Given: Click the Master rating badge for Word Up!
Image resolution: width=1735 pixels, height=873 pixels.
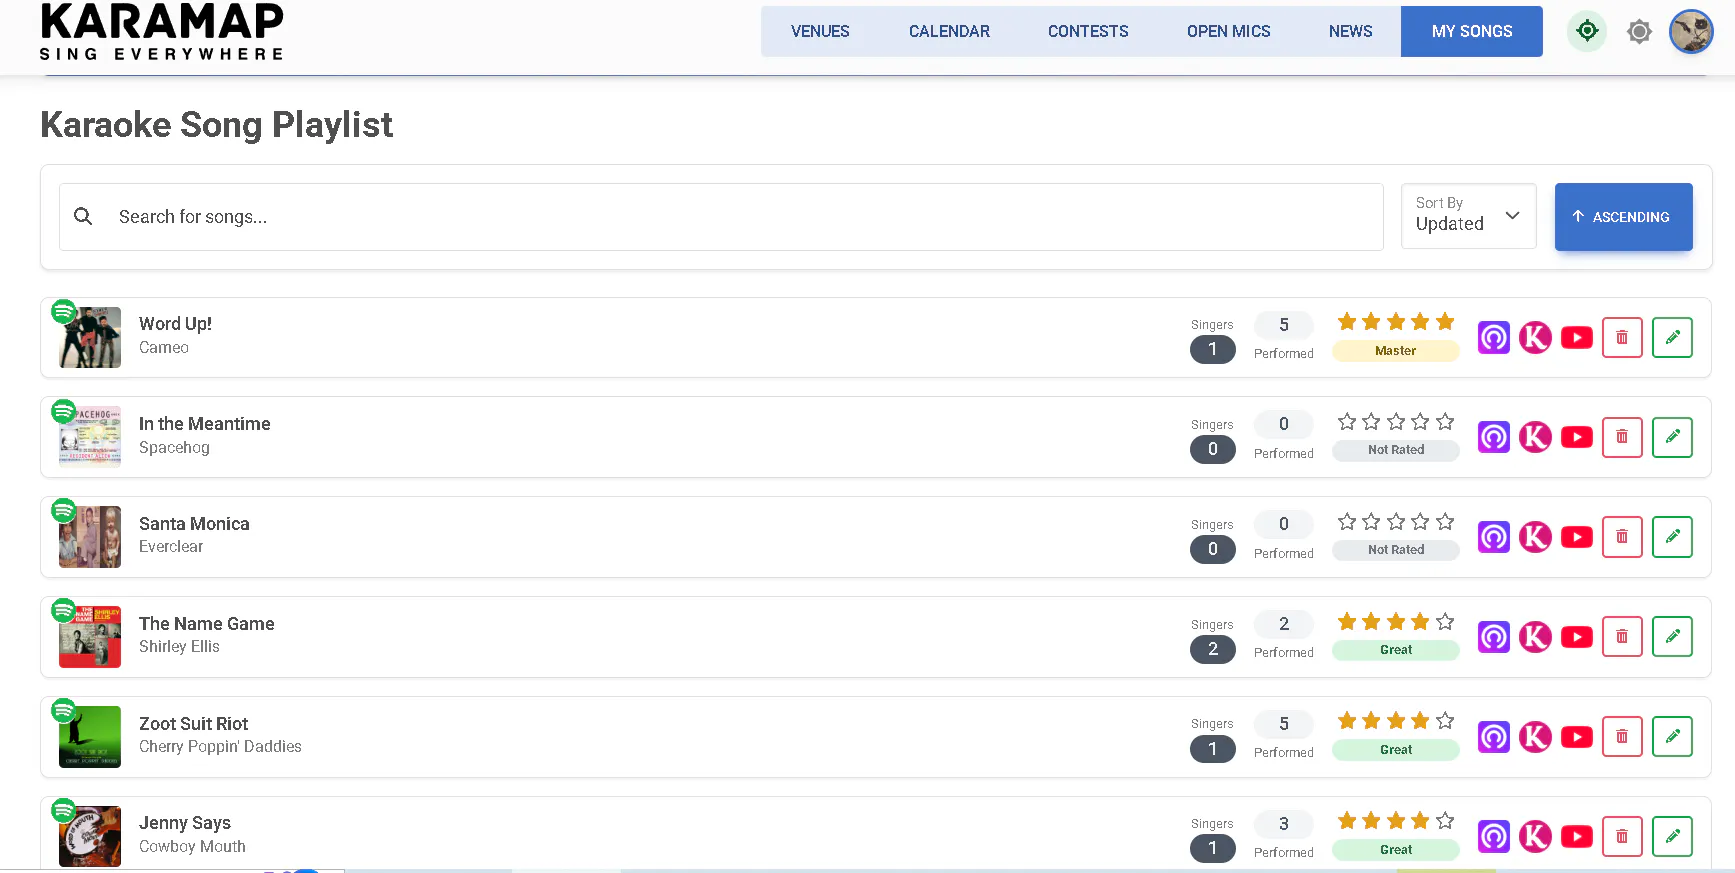Looking at the screenshot, I should point(1395,351).
